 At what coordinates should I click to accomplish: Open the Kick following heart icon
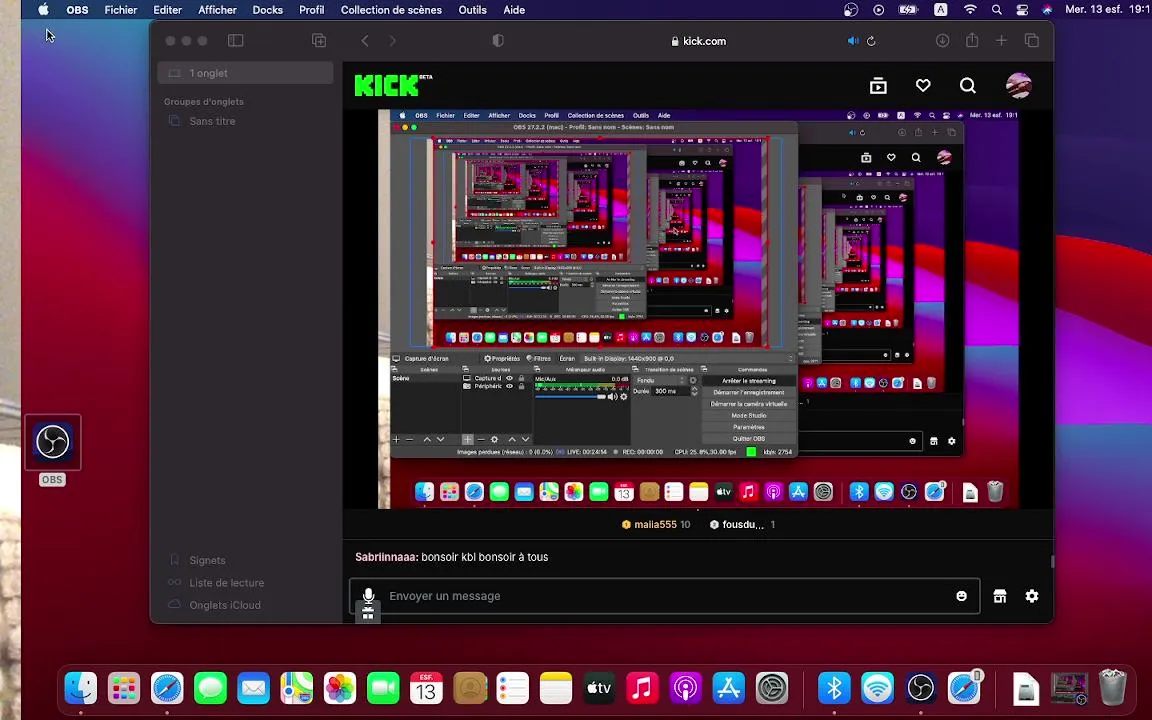[923, 86]
